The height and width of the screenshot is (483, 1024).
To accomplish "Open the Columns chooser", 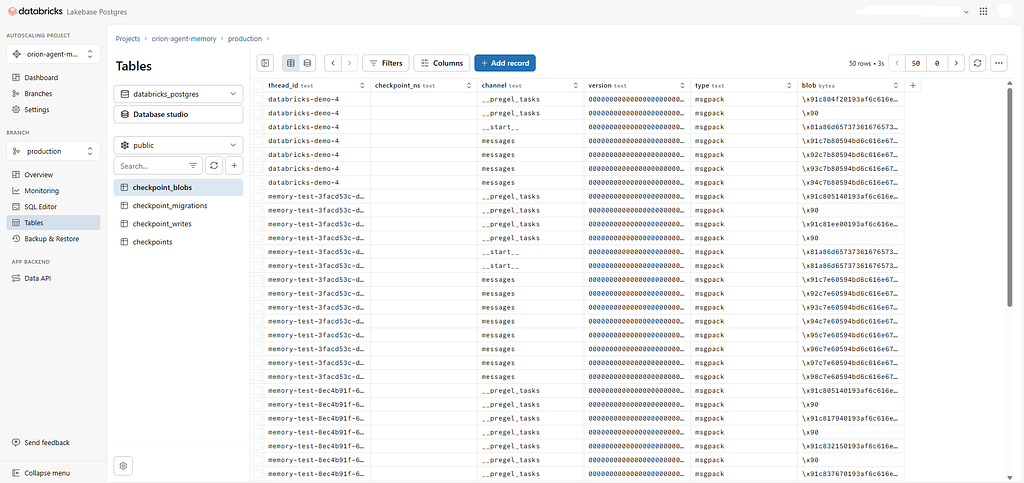I will [441, 63].
